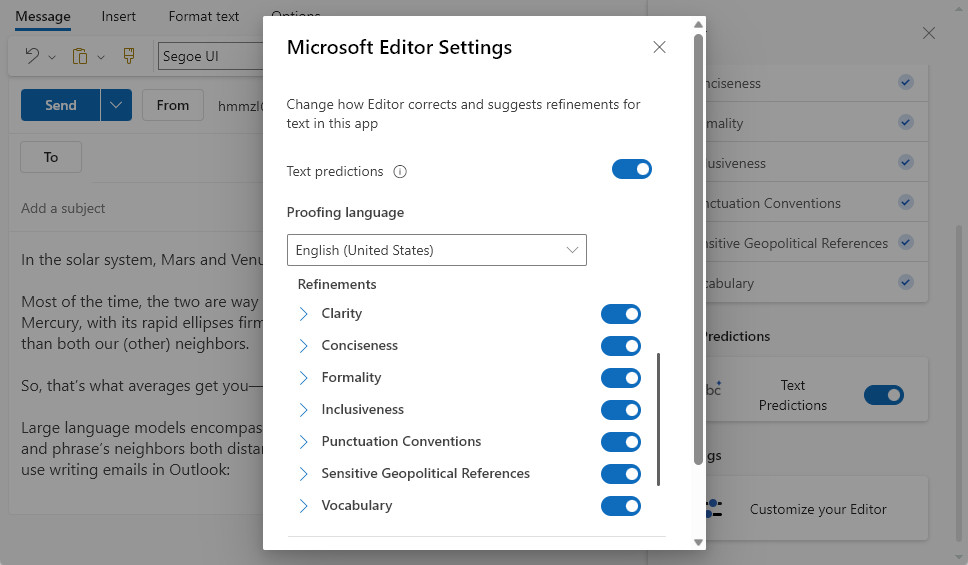968x565 pixels.
Task: Open the Proofing language dropdown
Action: click(x=436, y=250)
